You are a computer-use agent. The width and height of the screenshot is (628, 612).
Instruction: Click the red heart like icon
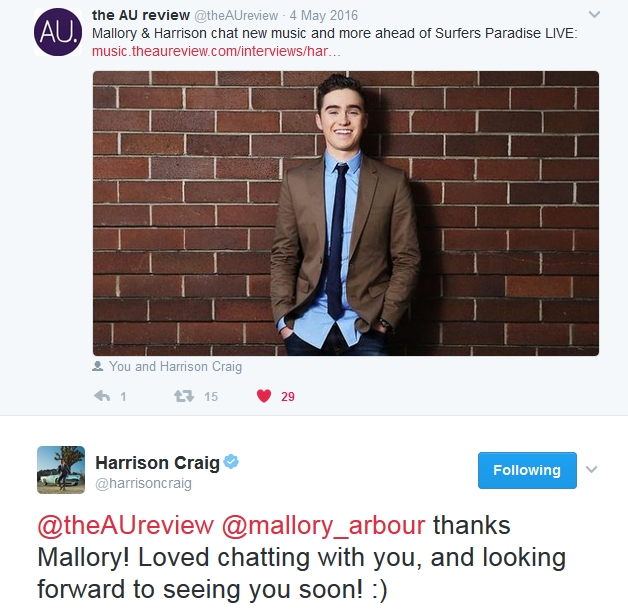coord(264,396)
